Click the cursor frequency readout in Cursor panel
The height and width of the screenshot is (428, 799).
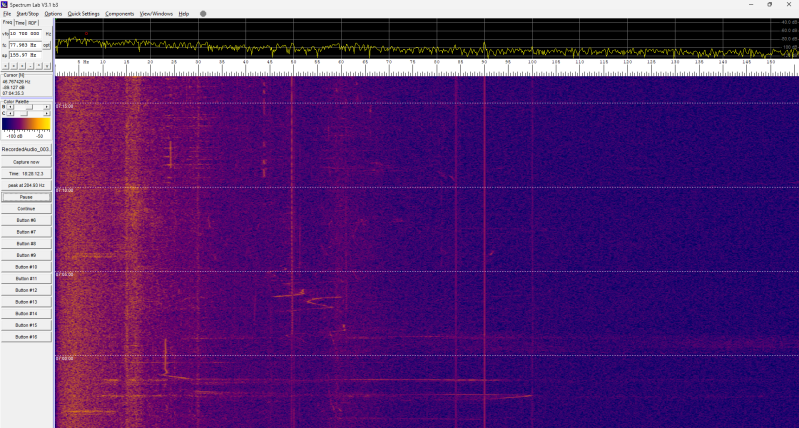click(16, 82)
